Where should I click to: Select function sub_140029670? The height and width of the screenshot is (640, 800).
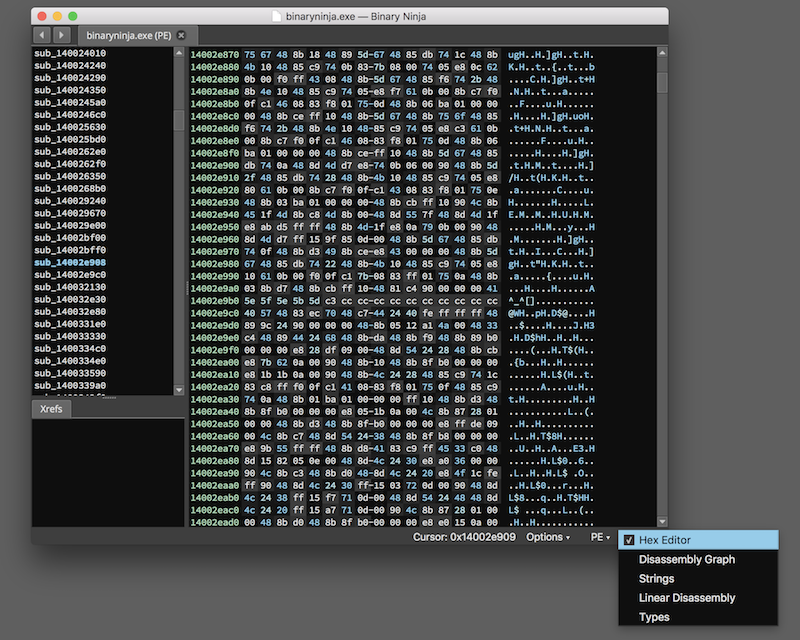tap(70, 213)
